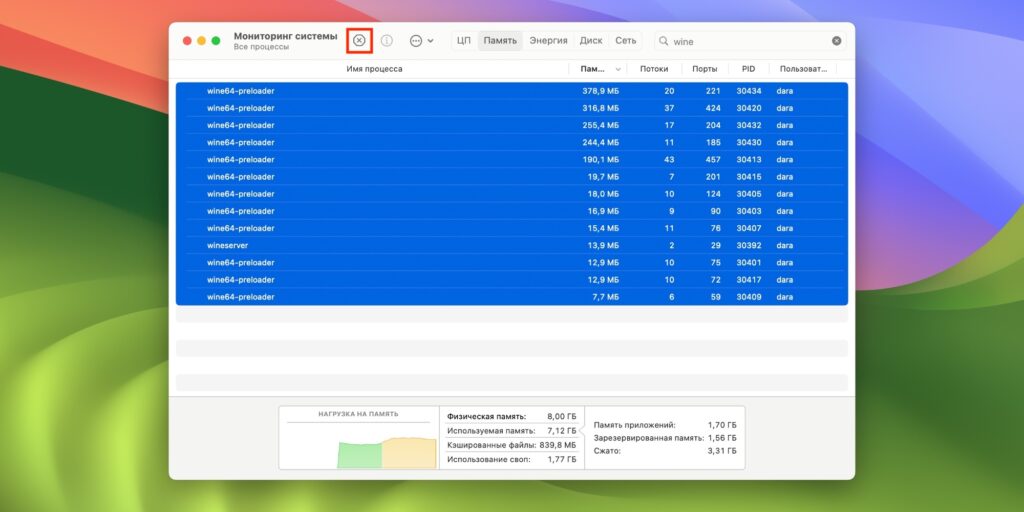The height and width of the screenshot is (512, 1024).
Task: Select the wineserver process row
Action: pos(512,246)
